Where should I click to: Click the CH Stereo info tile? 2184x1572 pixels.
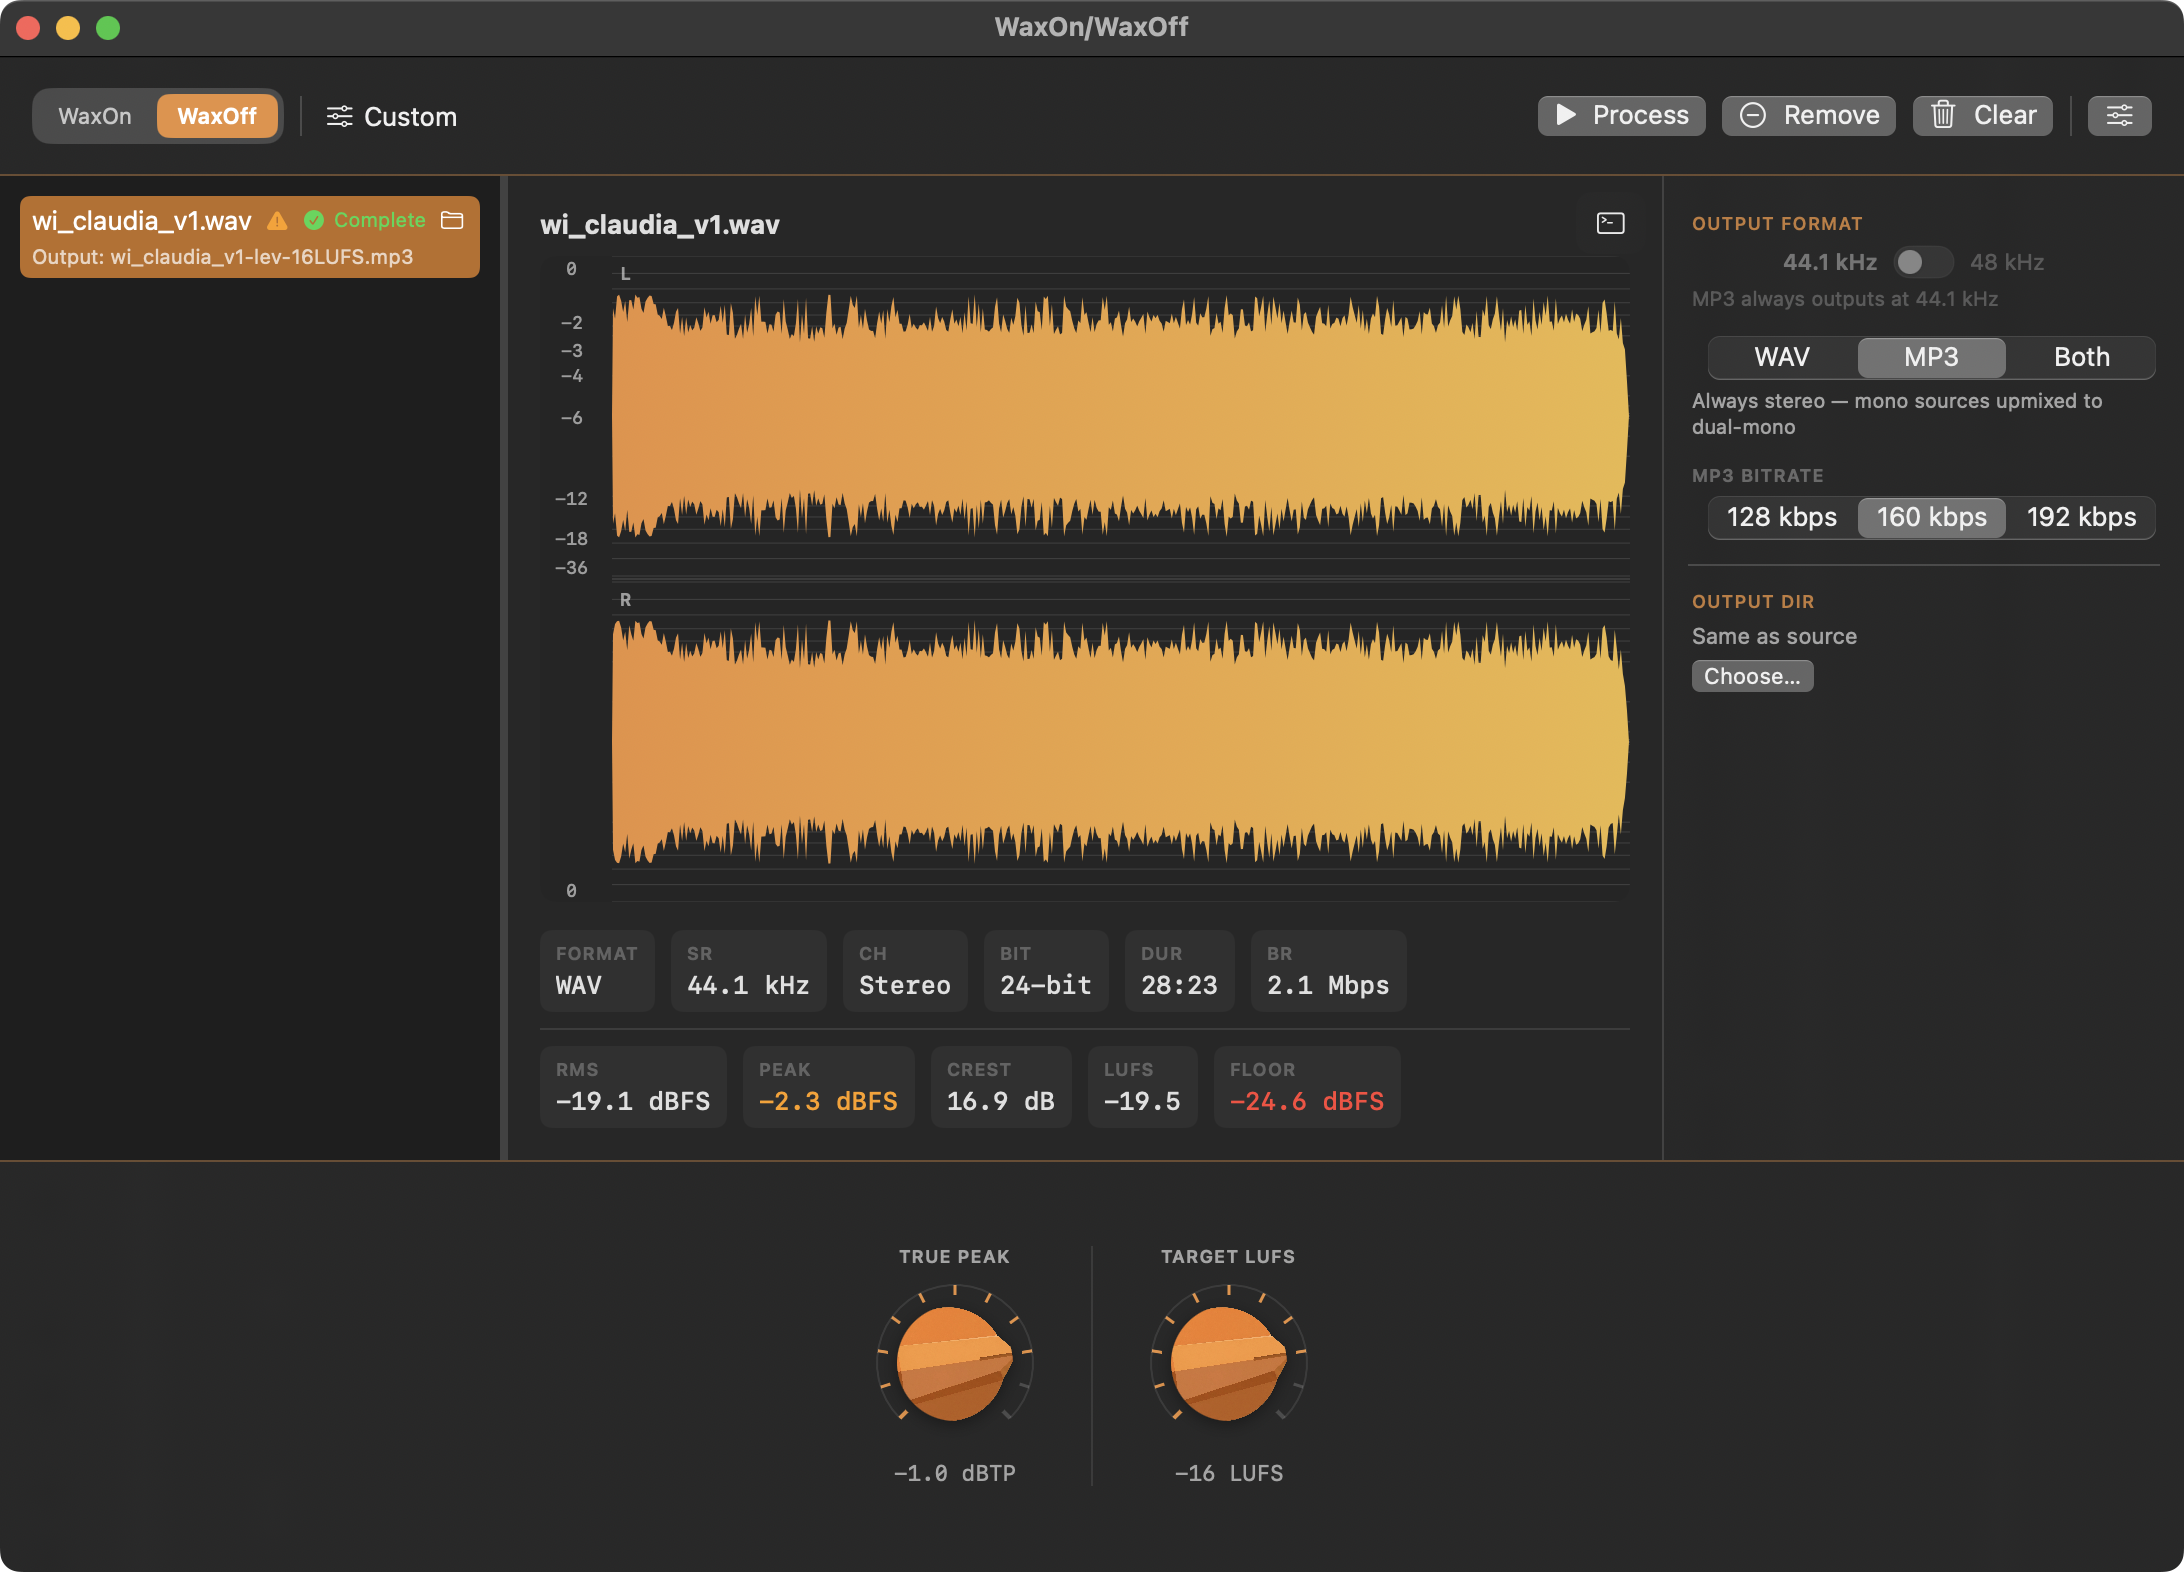(905, 970)
